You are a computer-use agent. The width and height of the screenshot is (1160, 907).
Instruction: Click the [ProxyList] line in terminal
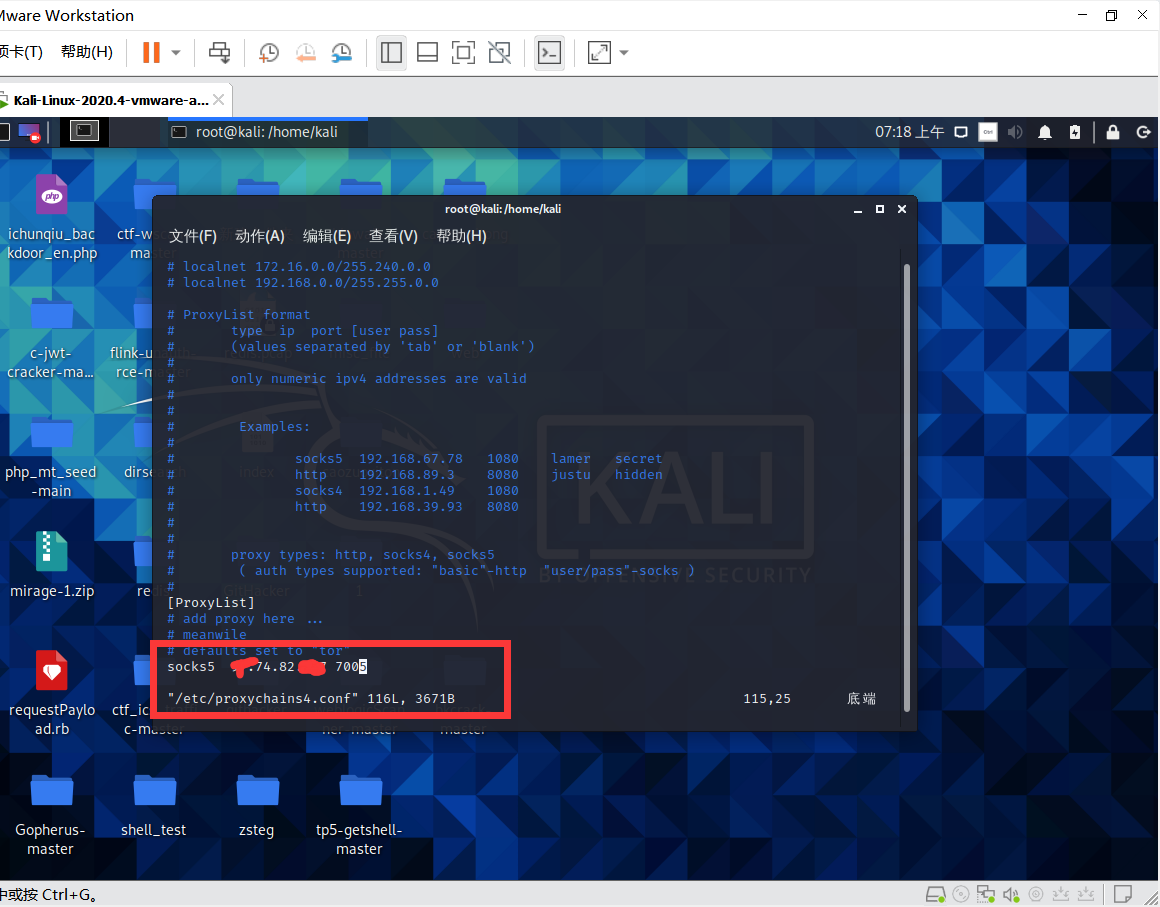[211, 602]
